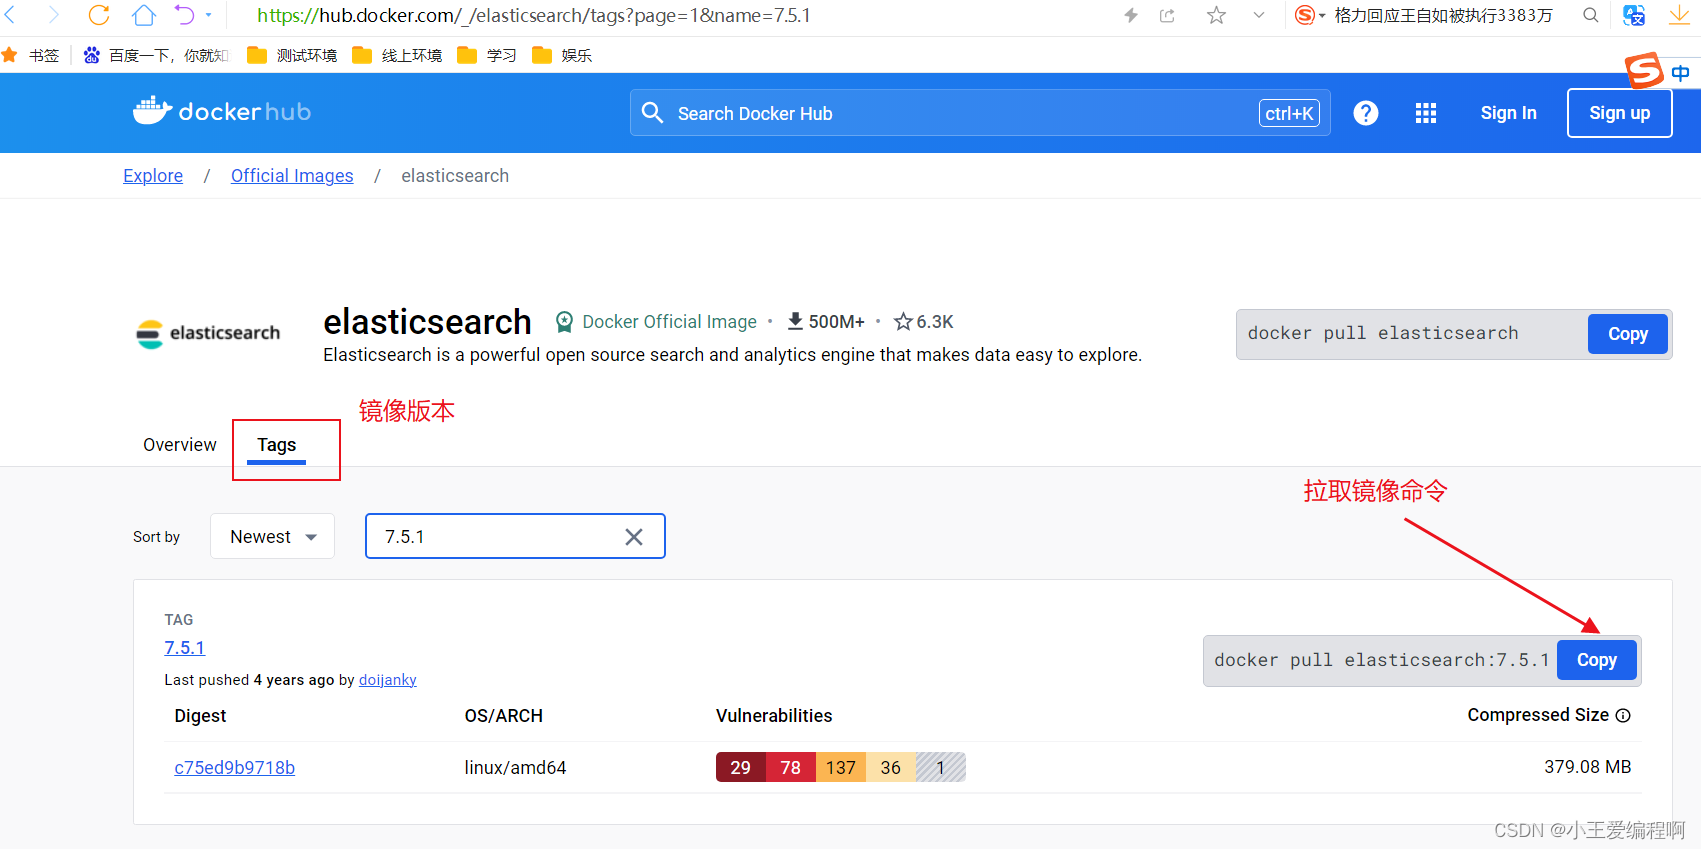Click the Compressed Size info icon
The image size is (1701, 849).
(1624, 715)
